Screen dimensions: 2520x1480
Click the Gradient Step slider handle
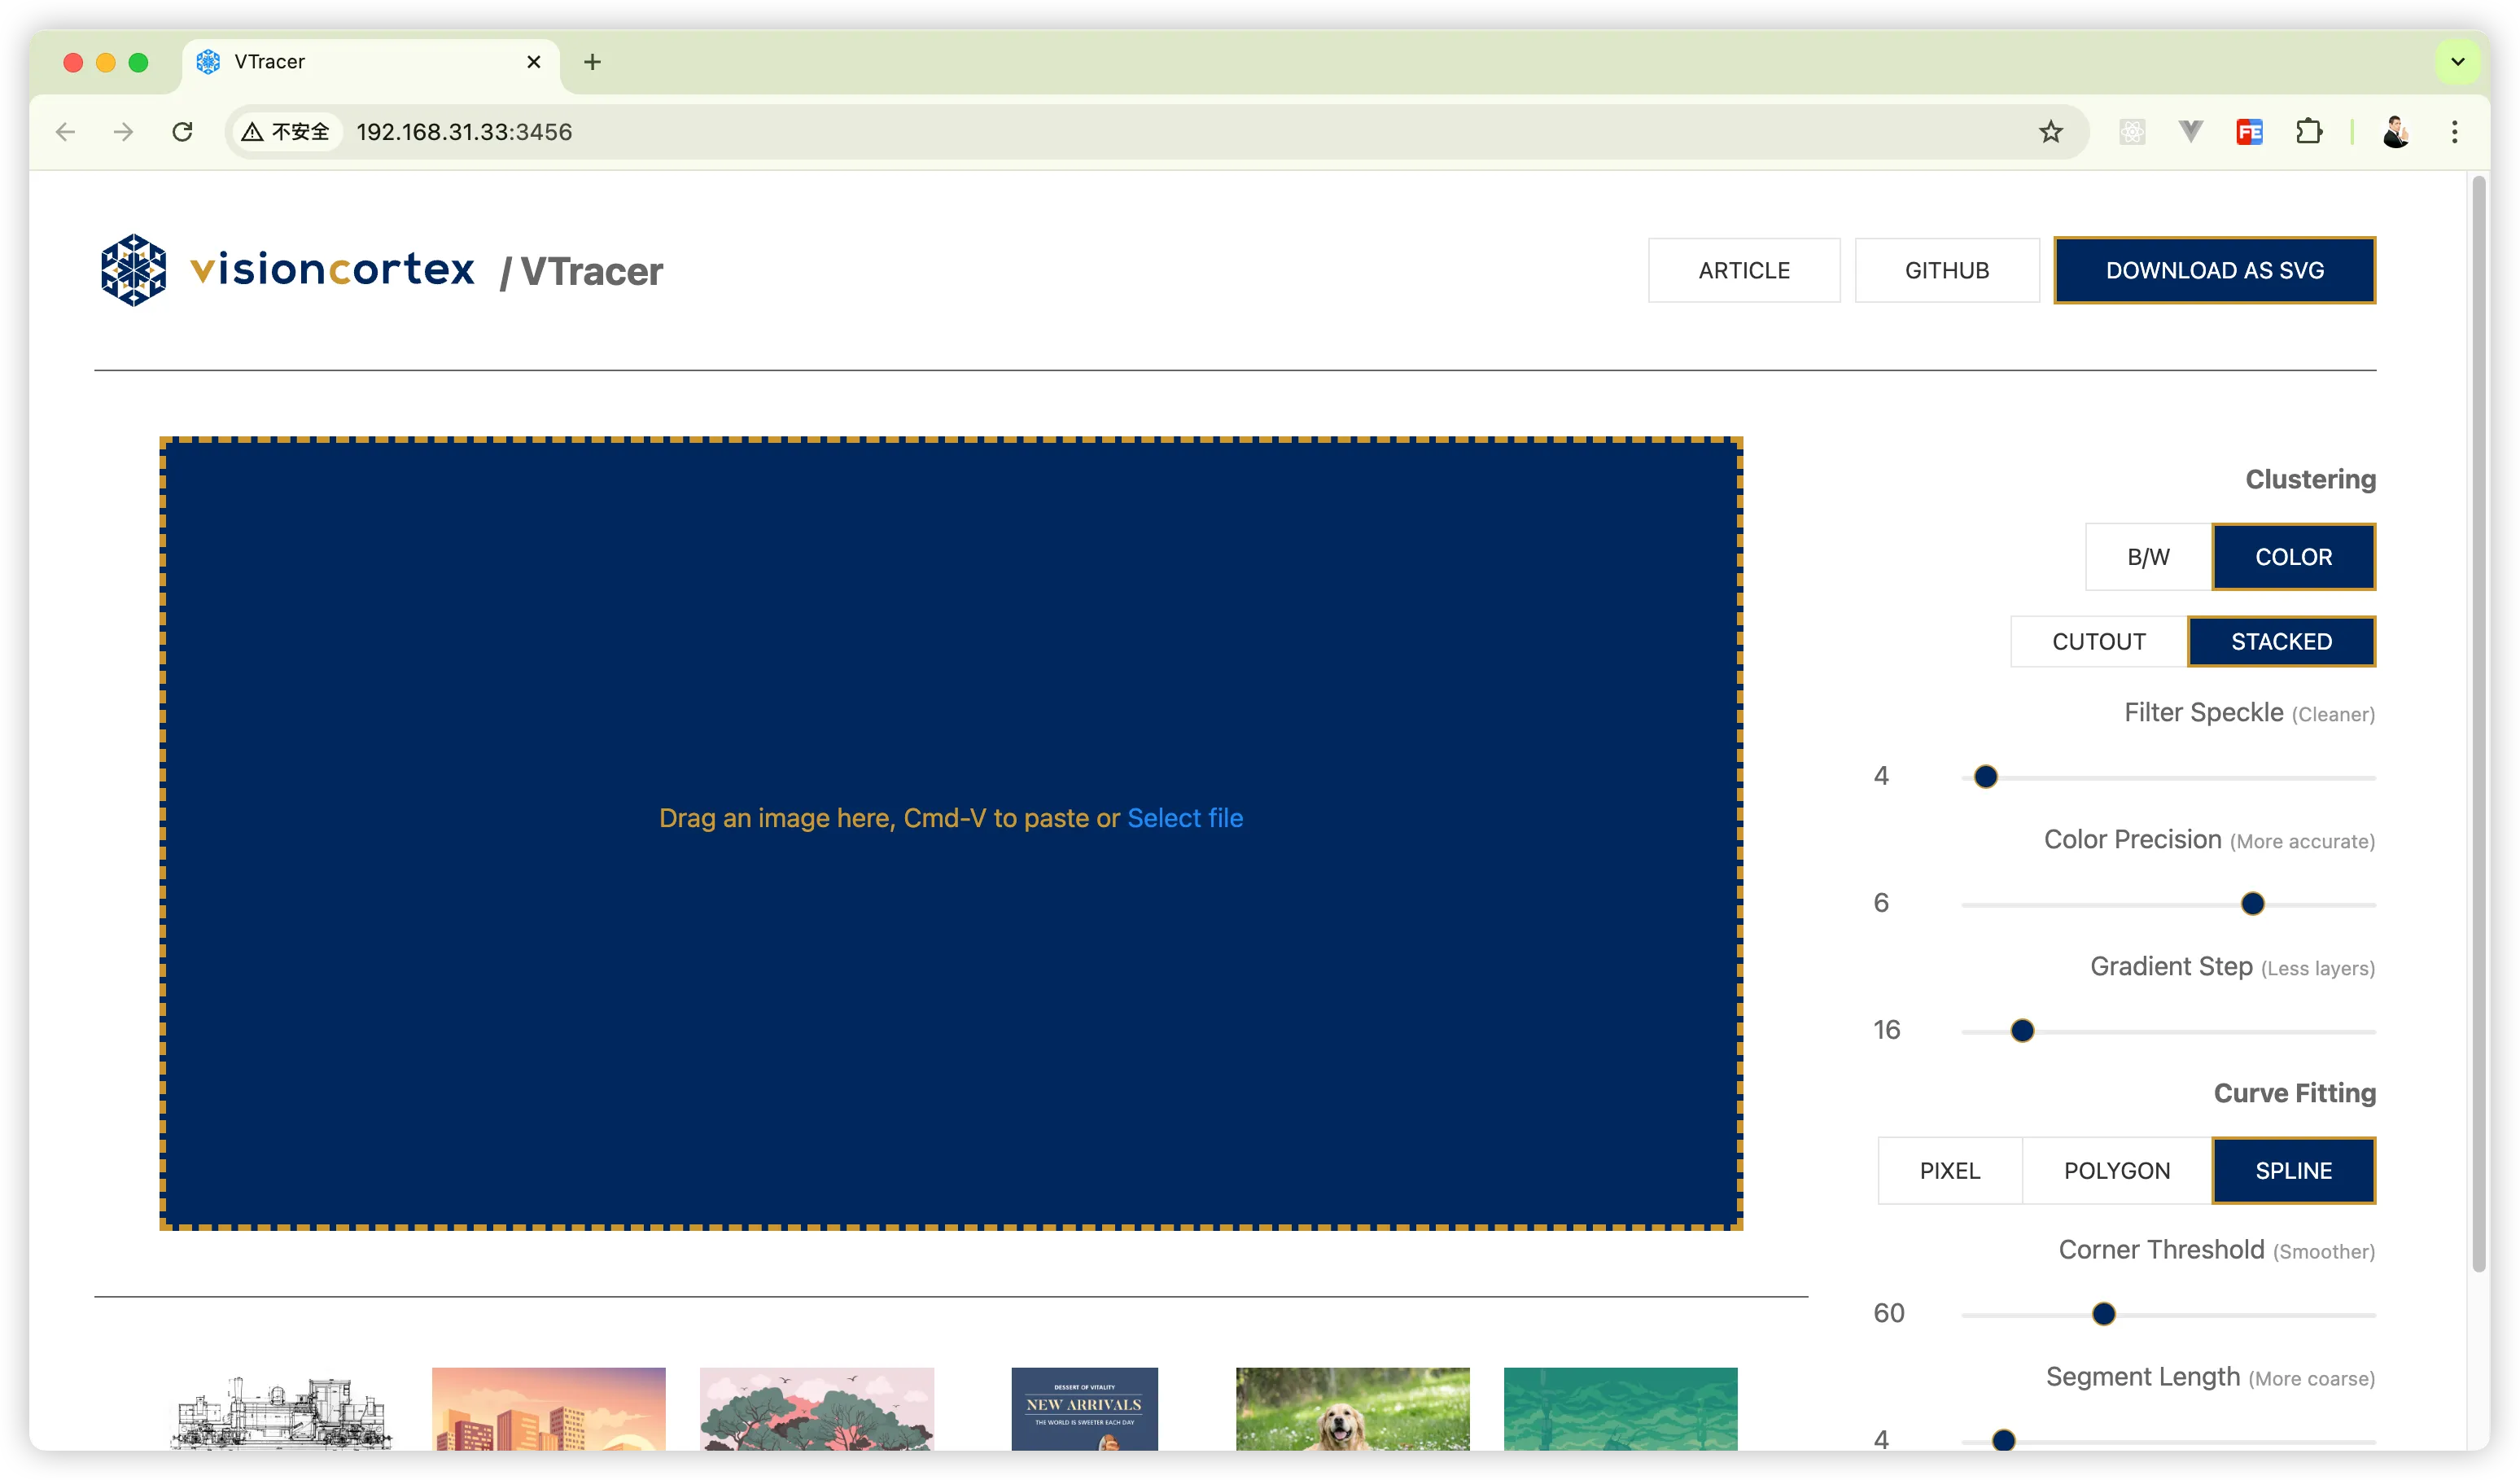(2022, 1031)
